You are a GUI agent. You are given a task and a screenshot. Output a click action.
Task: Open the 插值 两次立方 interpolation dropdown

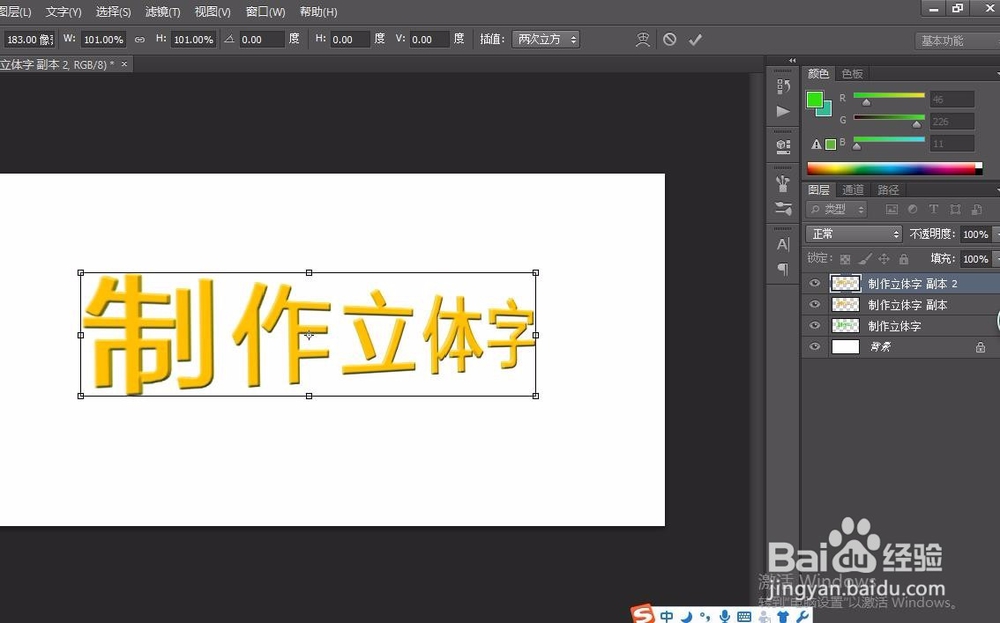[x=546, y=40]
